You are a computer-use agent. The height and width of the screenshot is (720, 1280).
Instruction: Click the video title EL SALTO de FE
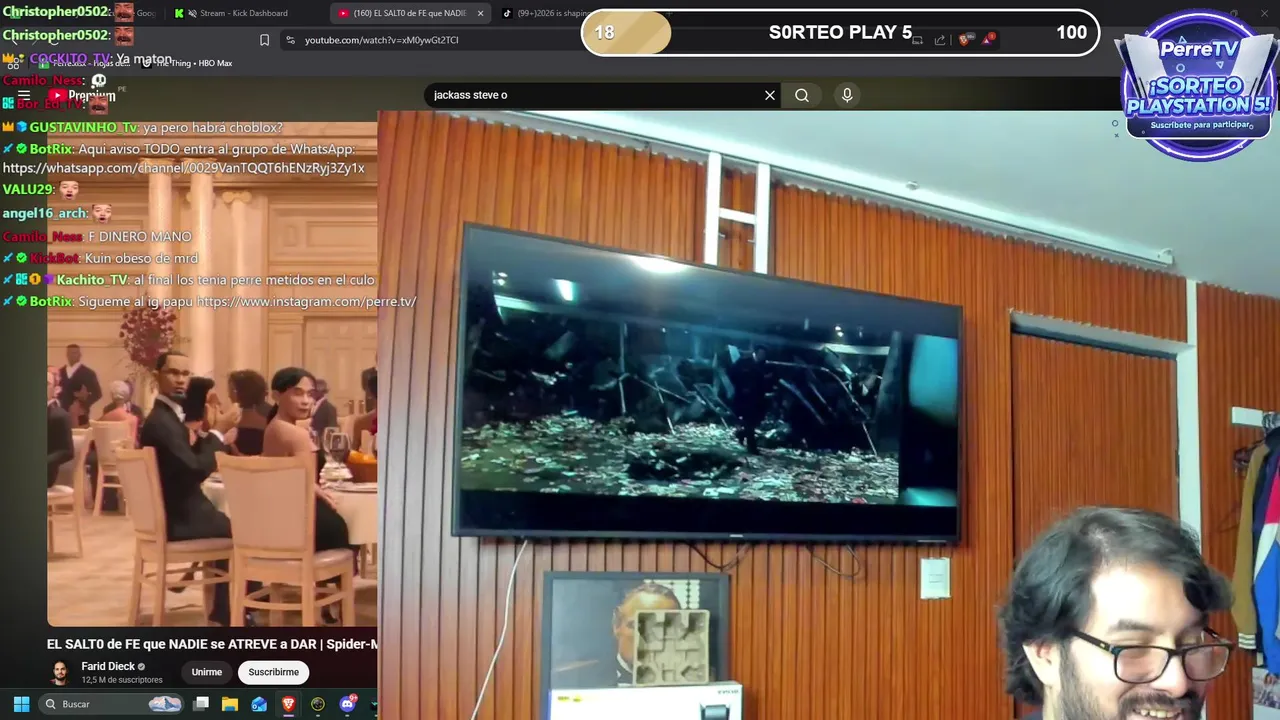[x=212, y=644]
